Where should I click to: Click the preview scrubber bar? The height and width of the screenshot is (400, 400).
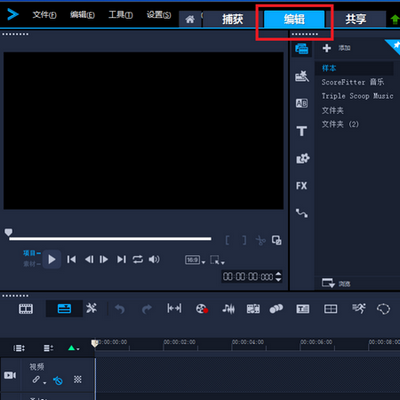(x=110, y=239)
